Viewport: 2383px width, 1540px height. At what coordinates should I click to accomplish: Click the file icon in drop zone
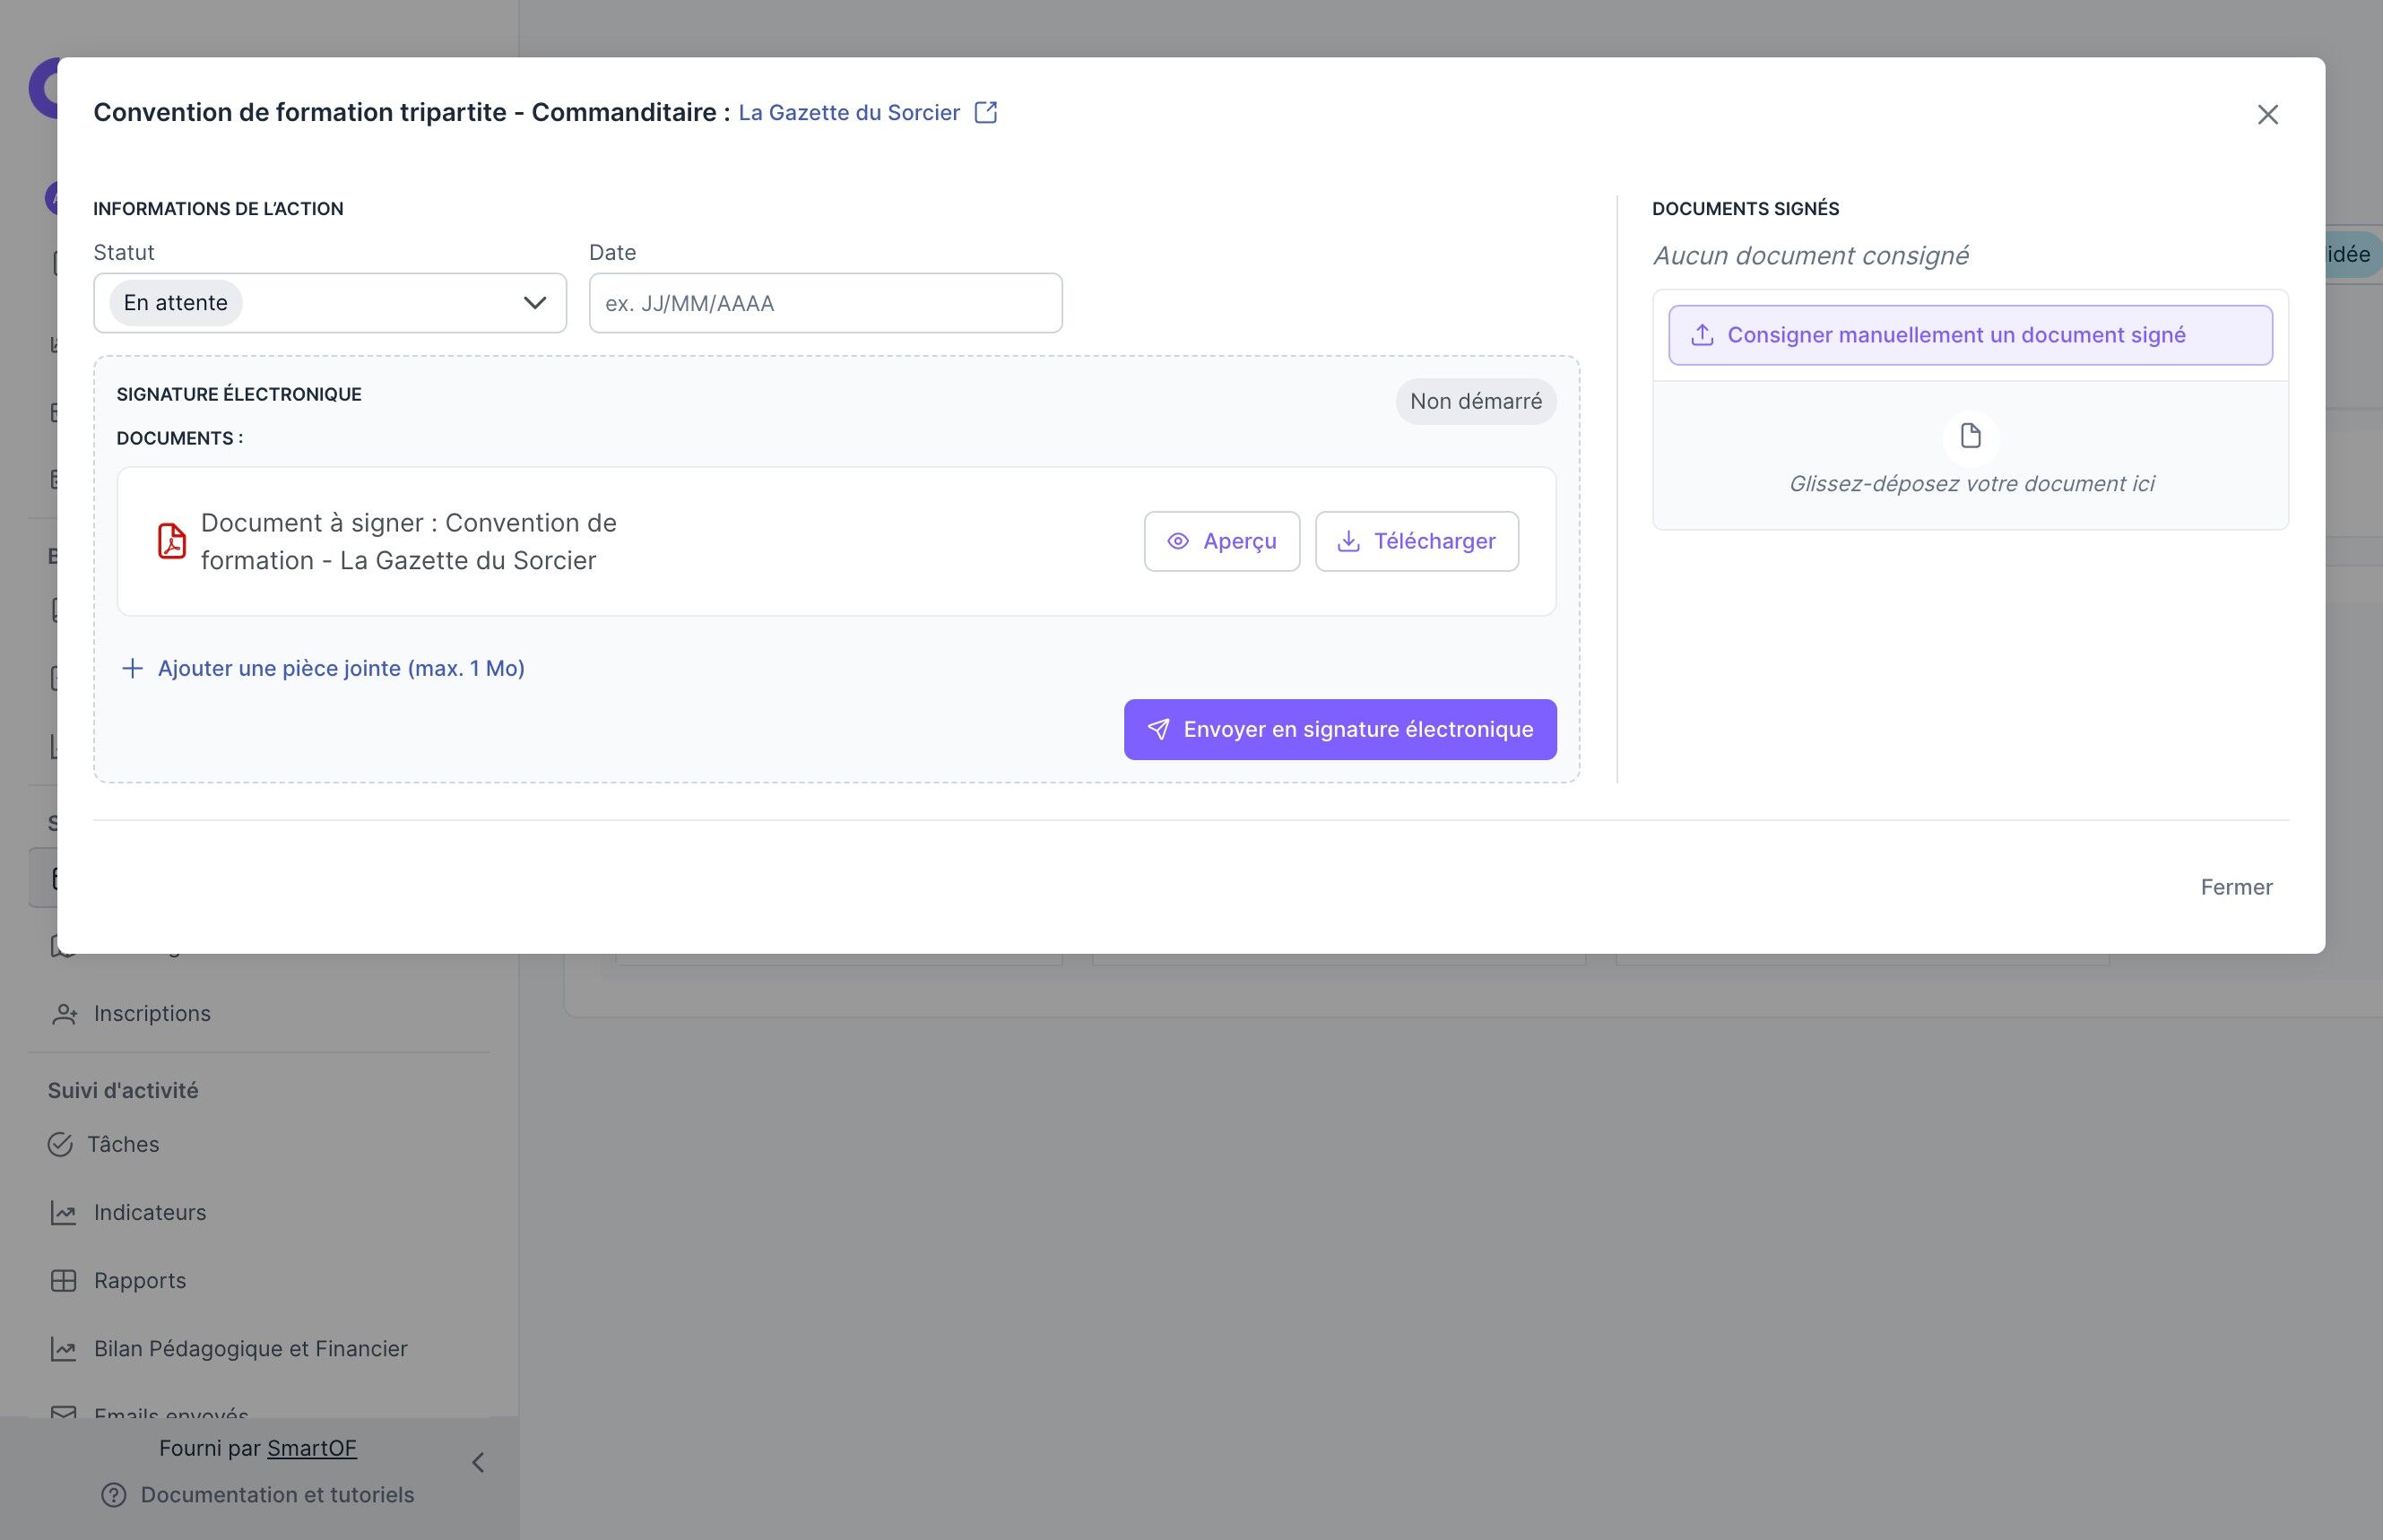click(x=1970, y=436)
